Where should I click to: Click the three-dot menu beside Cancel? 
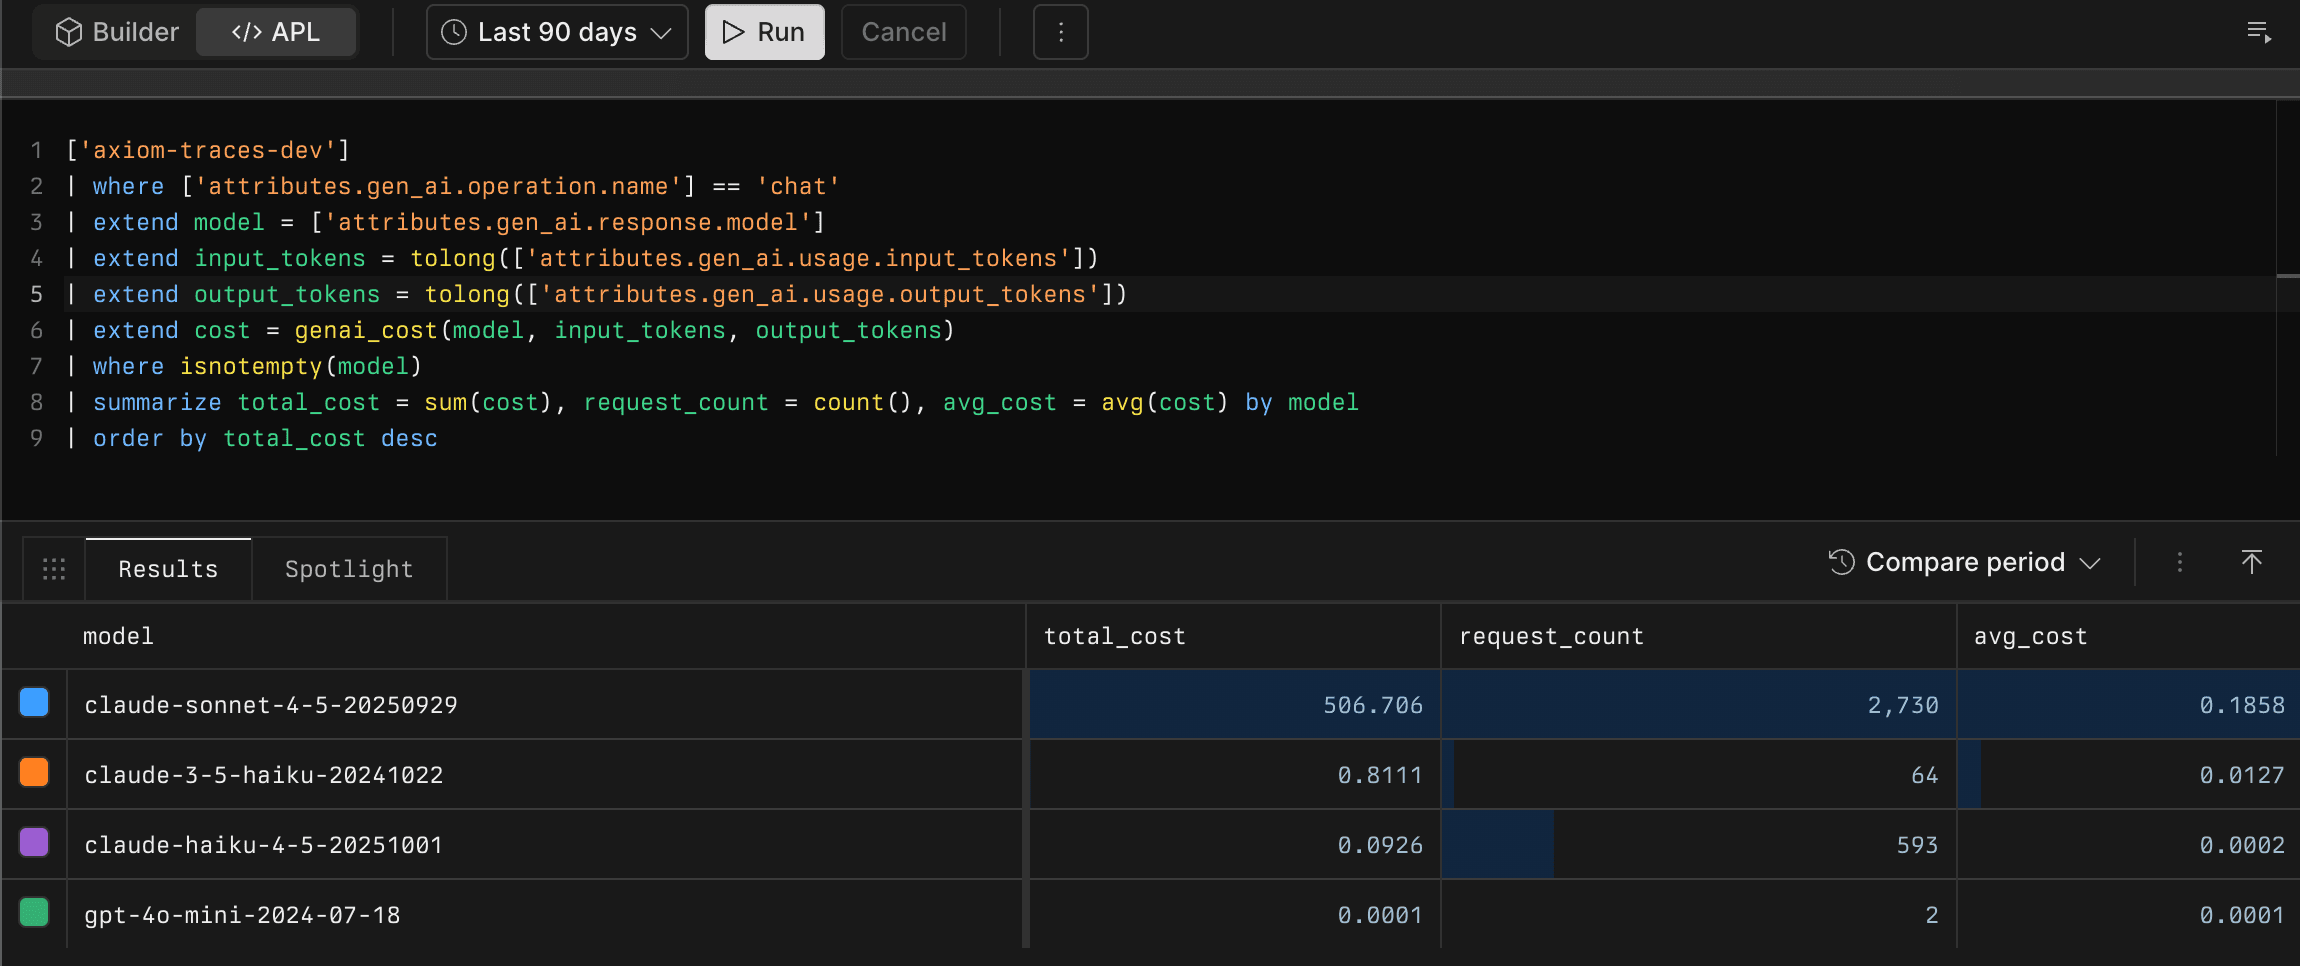coord(1060,33)
